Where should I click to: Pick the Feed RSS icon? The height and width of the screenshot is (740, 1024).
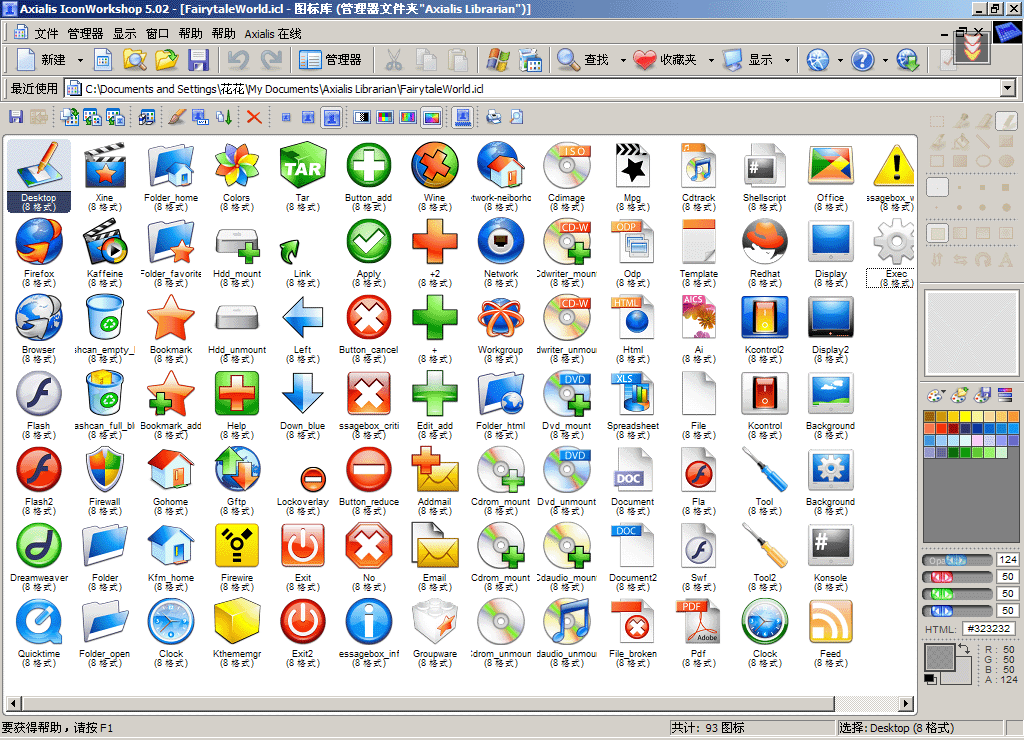pos(830,622)
